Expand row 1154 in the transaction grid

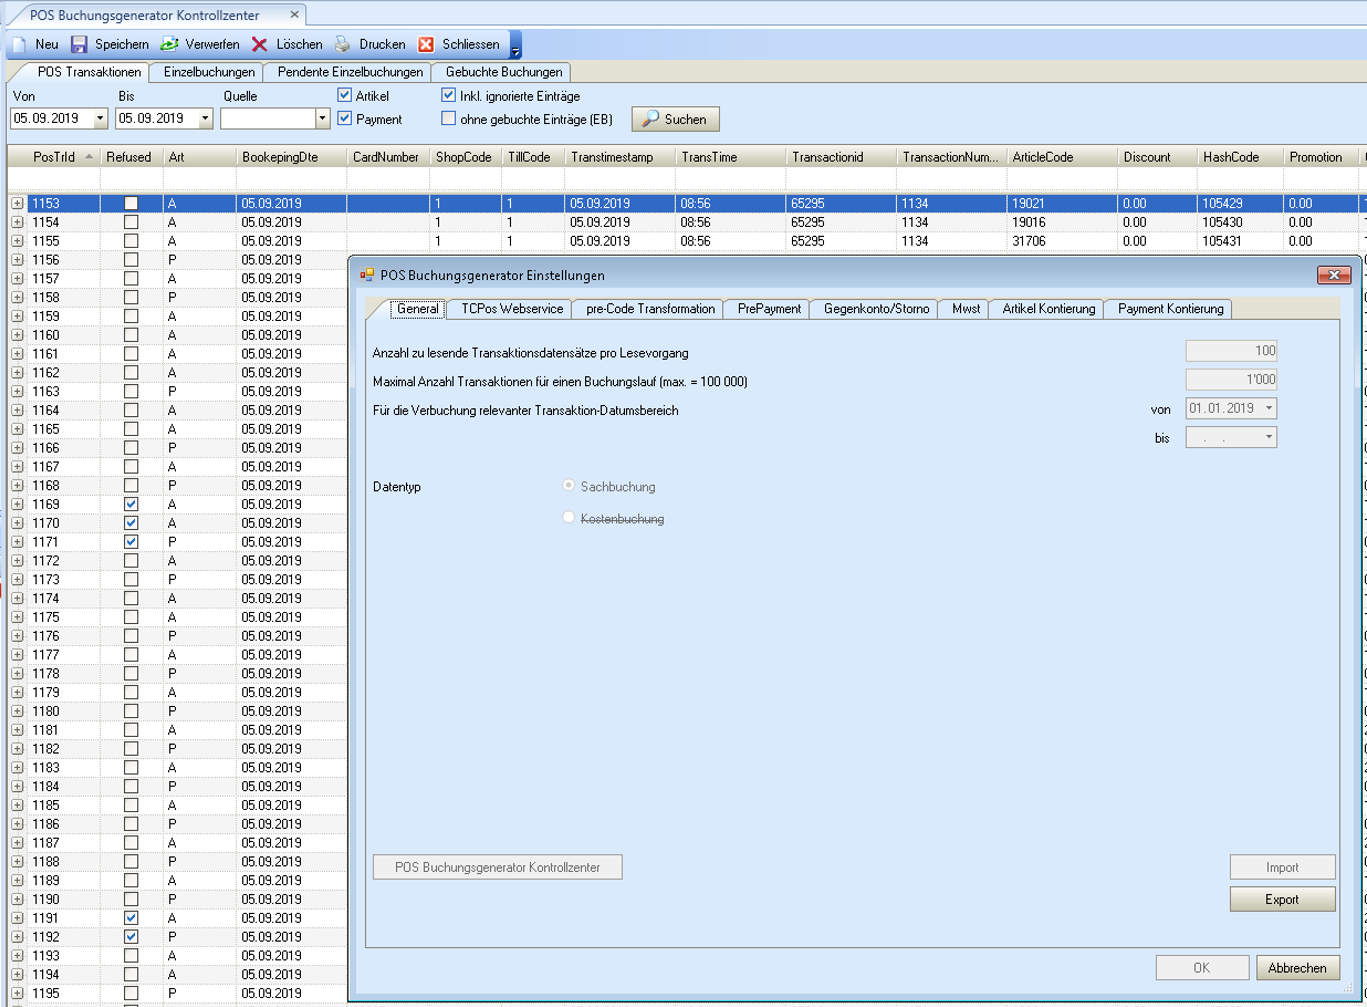click(17, 222)
